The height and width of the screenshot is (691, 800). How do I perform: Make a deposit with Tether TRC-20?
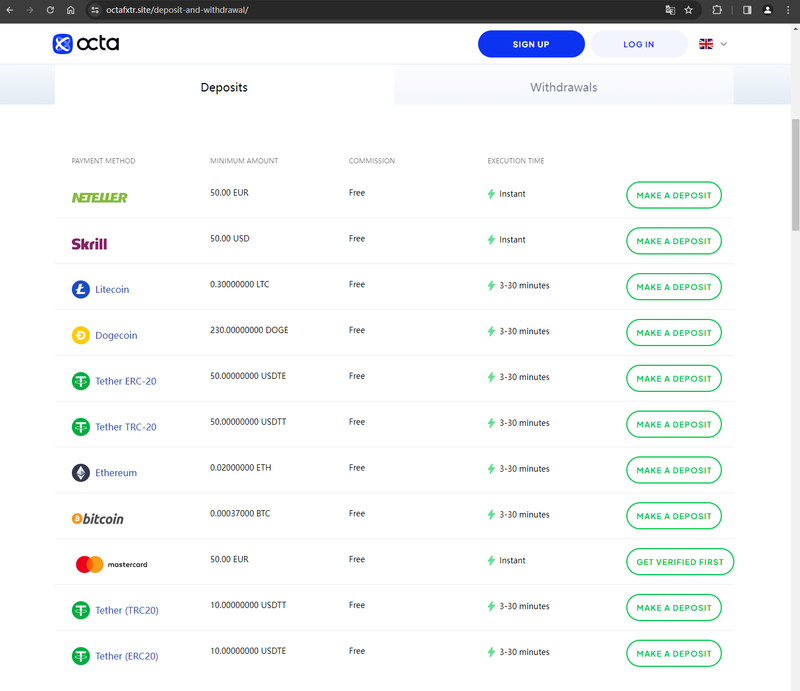673,424
